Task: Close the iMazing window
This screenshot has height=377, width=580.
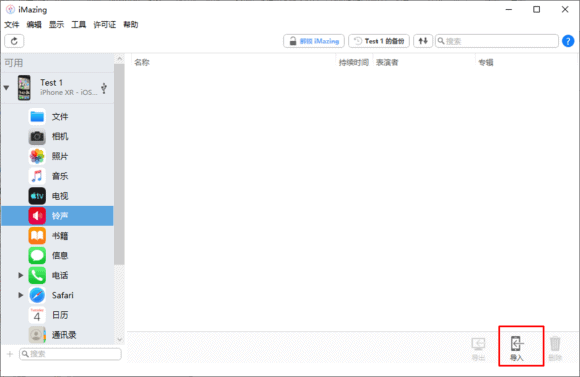Action: click(x=565, y=9)
